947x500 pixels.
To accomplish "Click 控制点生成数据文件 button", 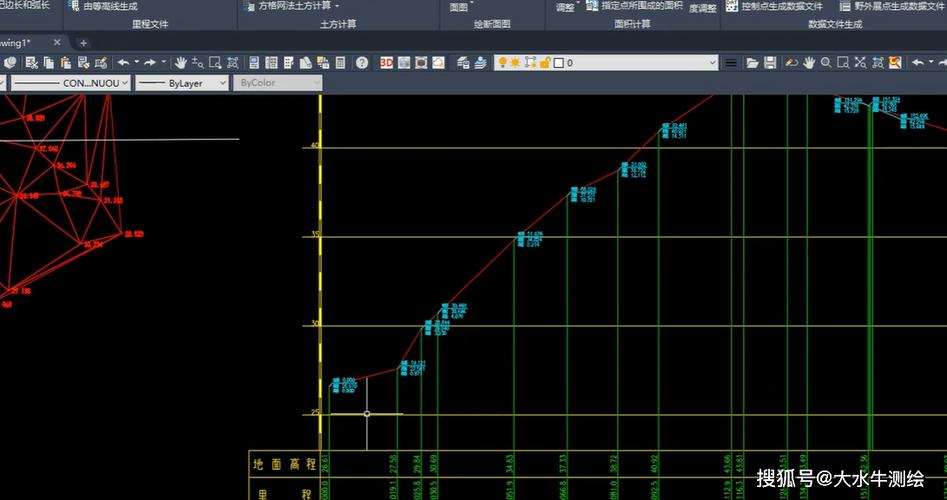I will [773, 6].
